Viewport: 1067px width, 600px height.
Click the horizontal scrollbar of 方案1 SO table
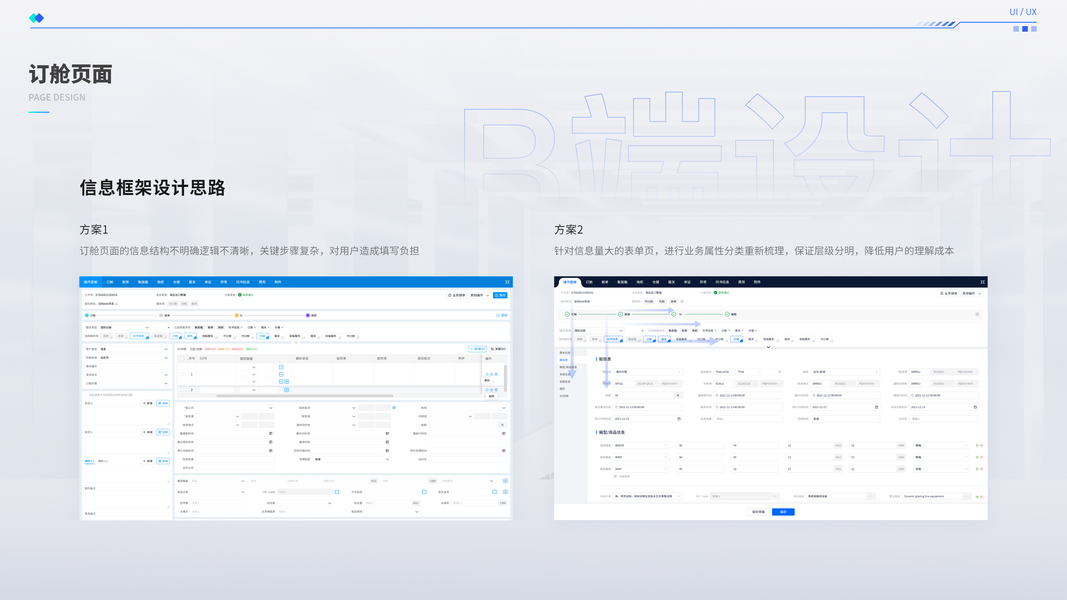tap(305, 396)
